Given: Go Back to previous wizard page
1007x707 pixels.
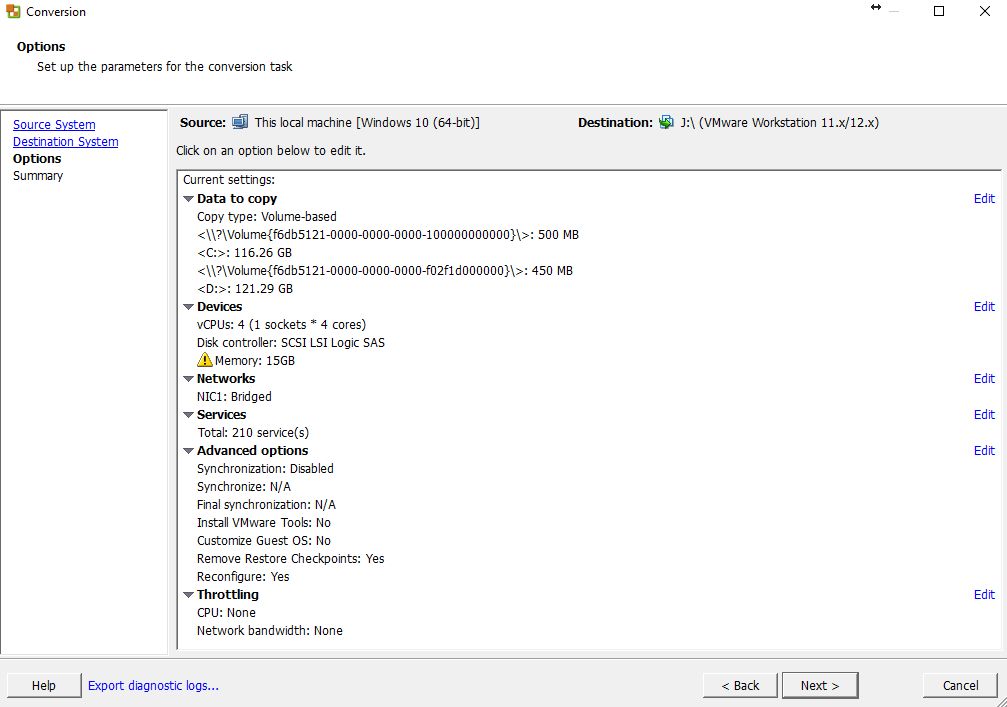Looking at the screenshot, I should coord(740,685).
